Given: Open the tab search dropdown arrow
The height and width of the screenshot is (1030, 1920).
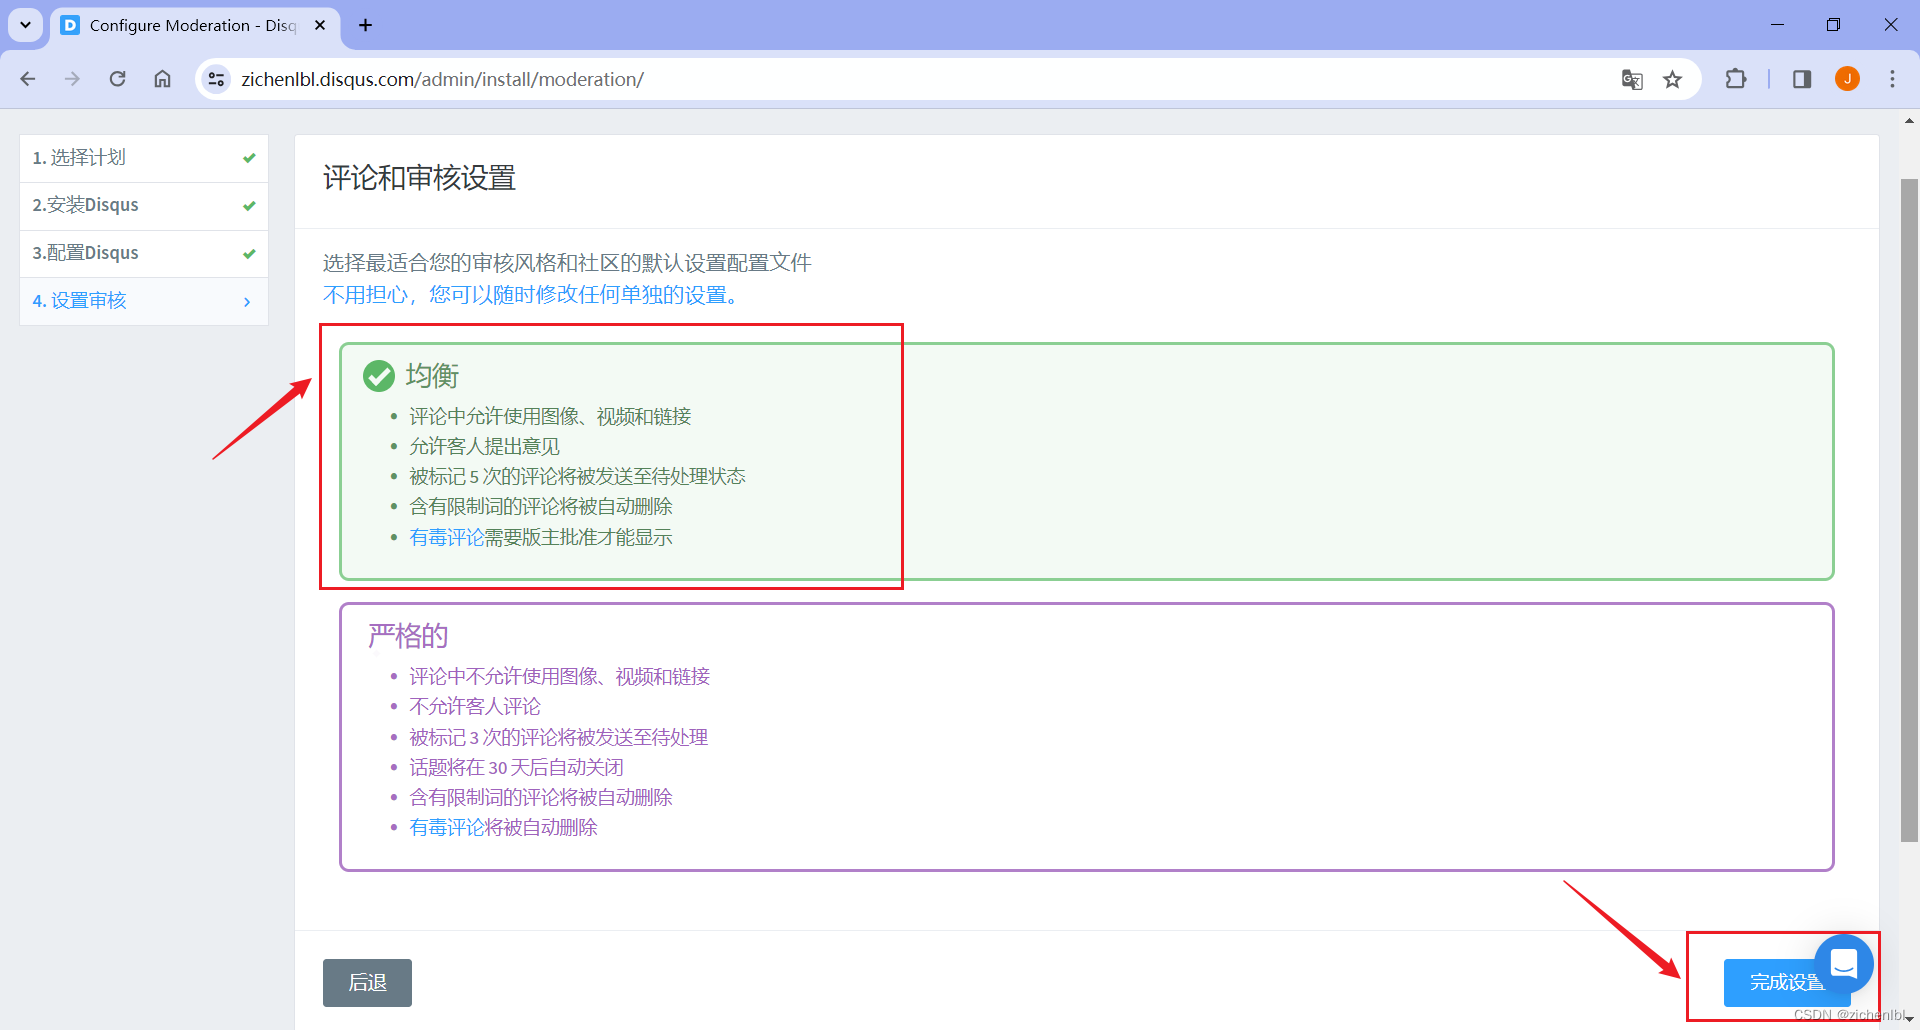Looking at the screenshot, I should click(x=26, y=25).
